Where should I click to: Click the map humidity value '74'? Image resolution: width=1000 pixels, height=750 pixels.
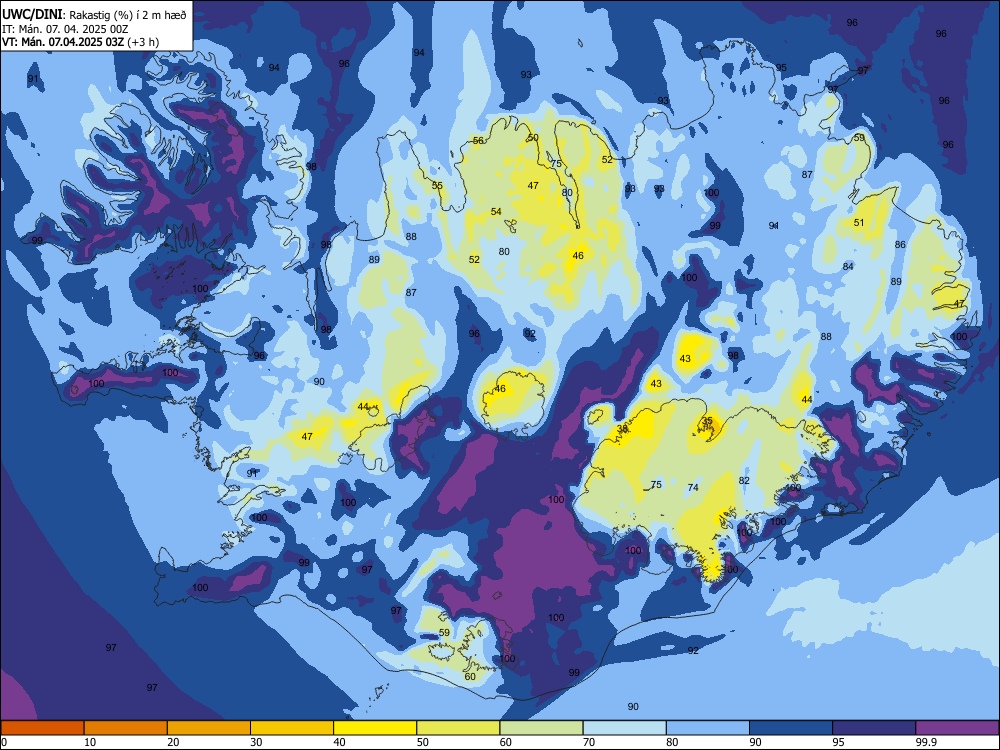(x=693, y=488)
